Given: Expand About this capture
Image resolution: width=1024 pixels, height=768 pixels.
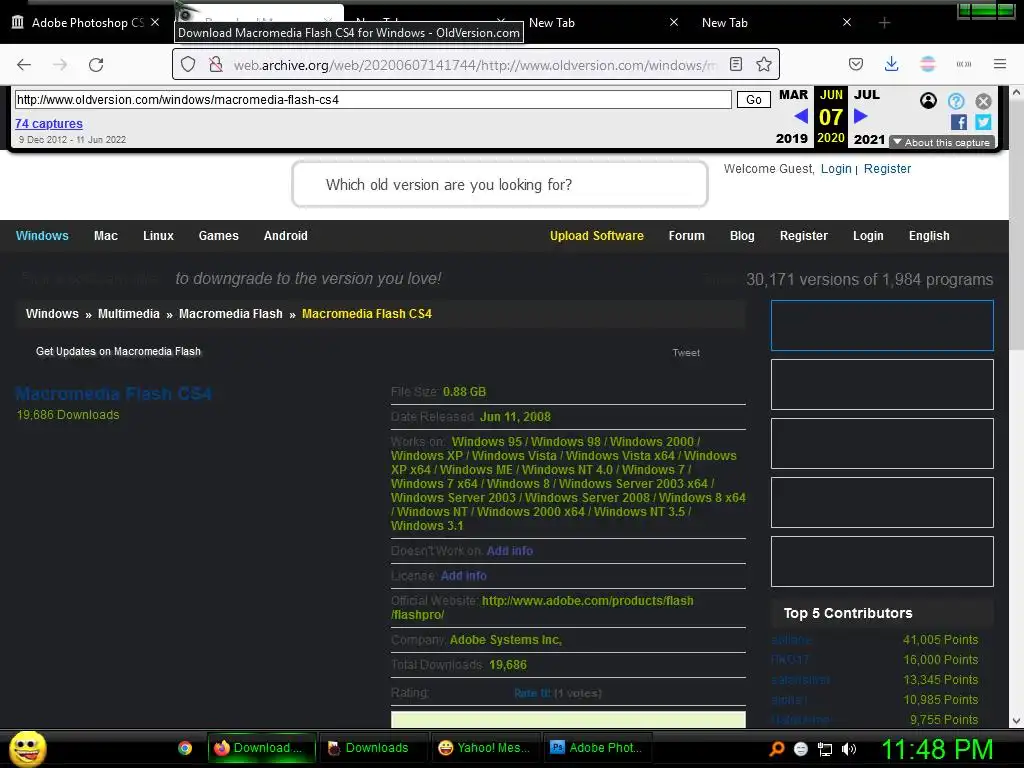Looking at the screenshot, I should [x=941, y=142].
